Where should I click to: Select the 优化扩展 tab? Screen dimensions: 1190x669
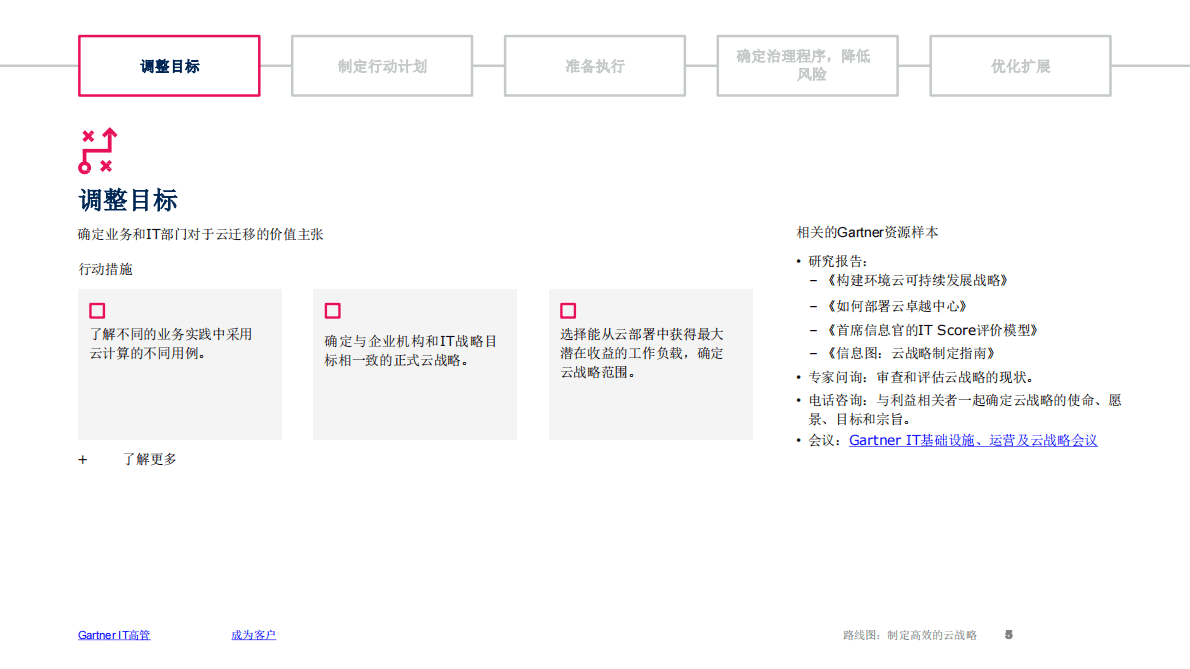[1020, 66]
